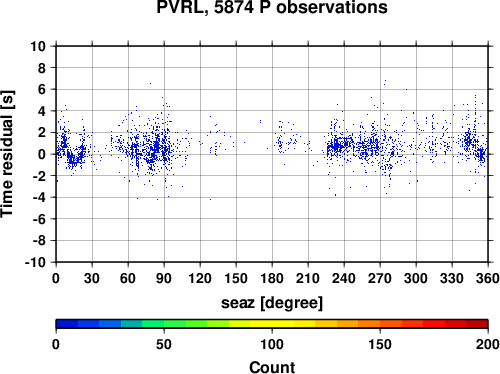Viewport: 500px width, 374px height.
Task: Select the dark red colorbar segment near 200
Action: point(477,324)
